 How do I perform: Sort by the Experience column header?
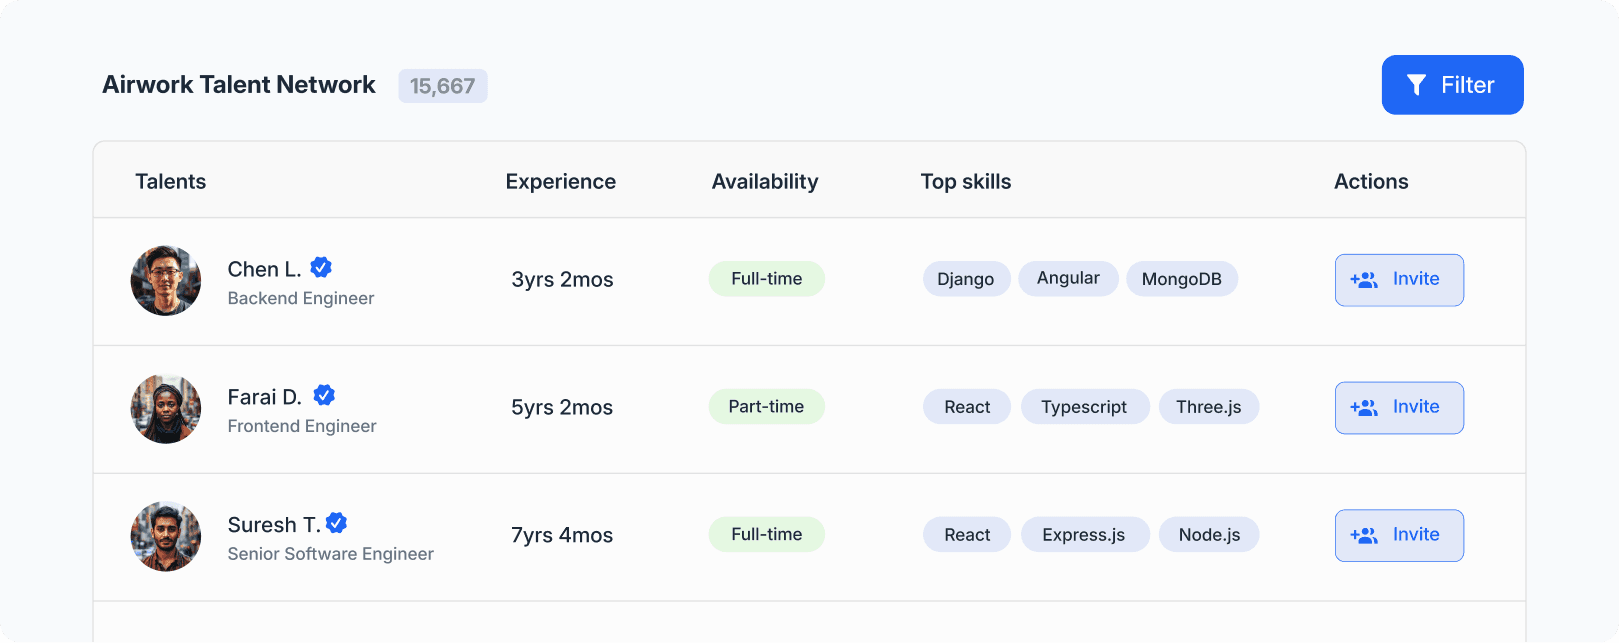click(560, 182)
